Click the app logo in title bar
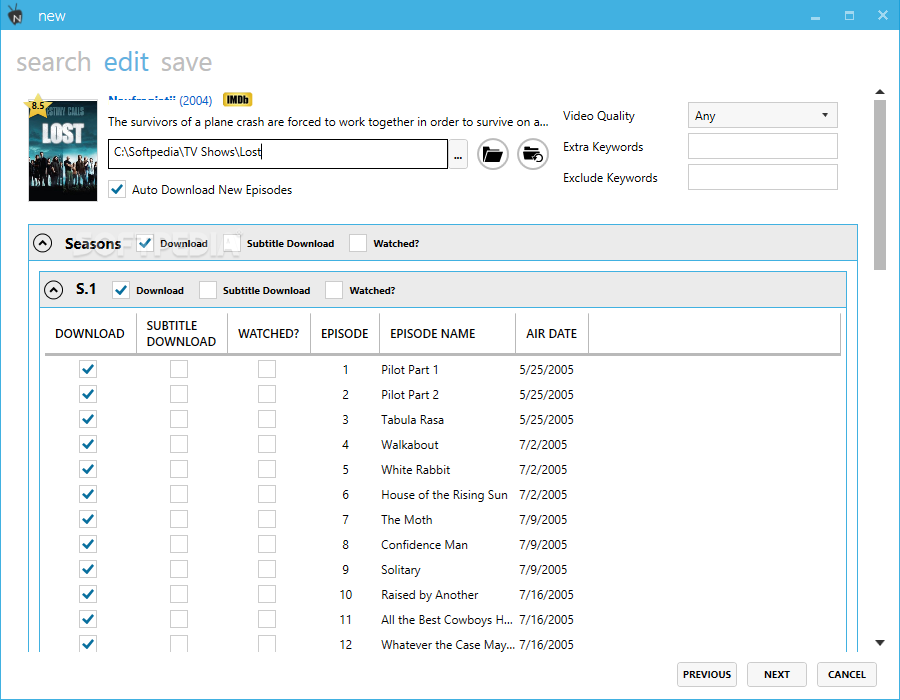Viewport: 900px width, 700px height. click(x=15, y=14)
